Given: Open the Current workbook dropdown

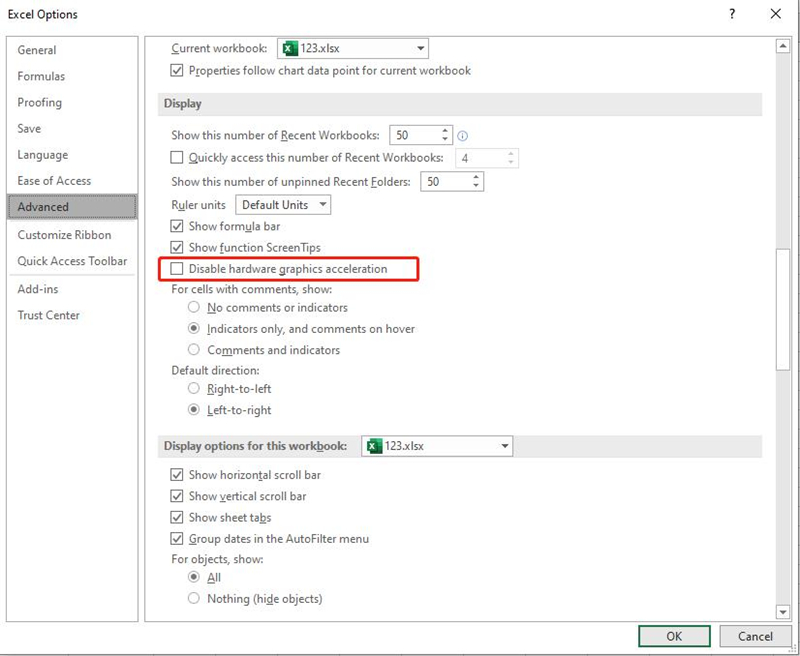Looking at the screenshot, I should tap(419, 47).
